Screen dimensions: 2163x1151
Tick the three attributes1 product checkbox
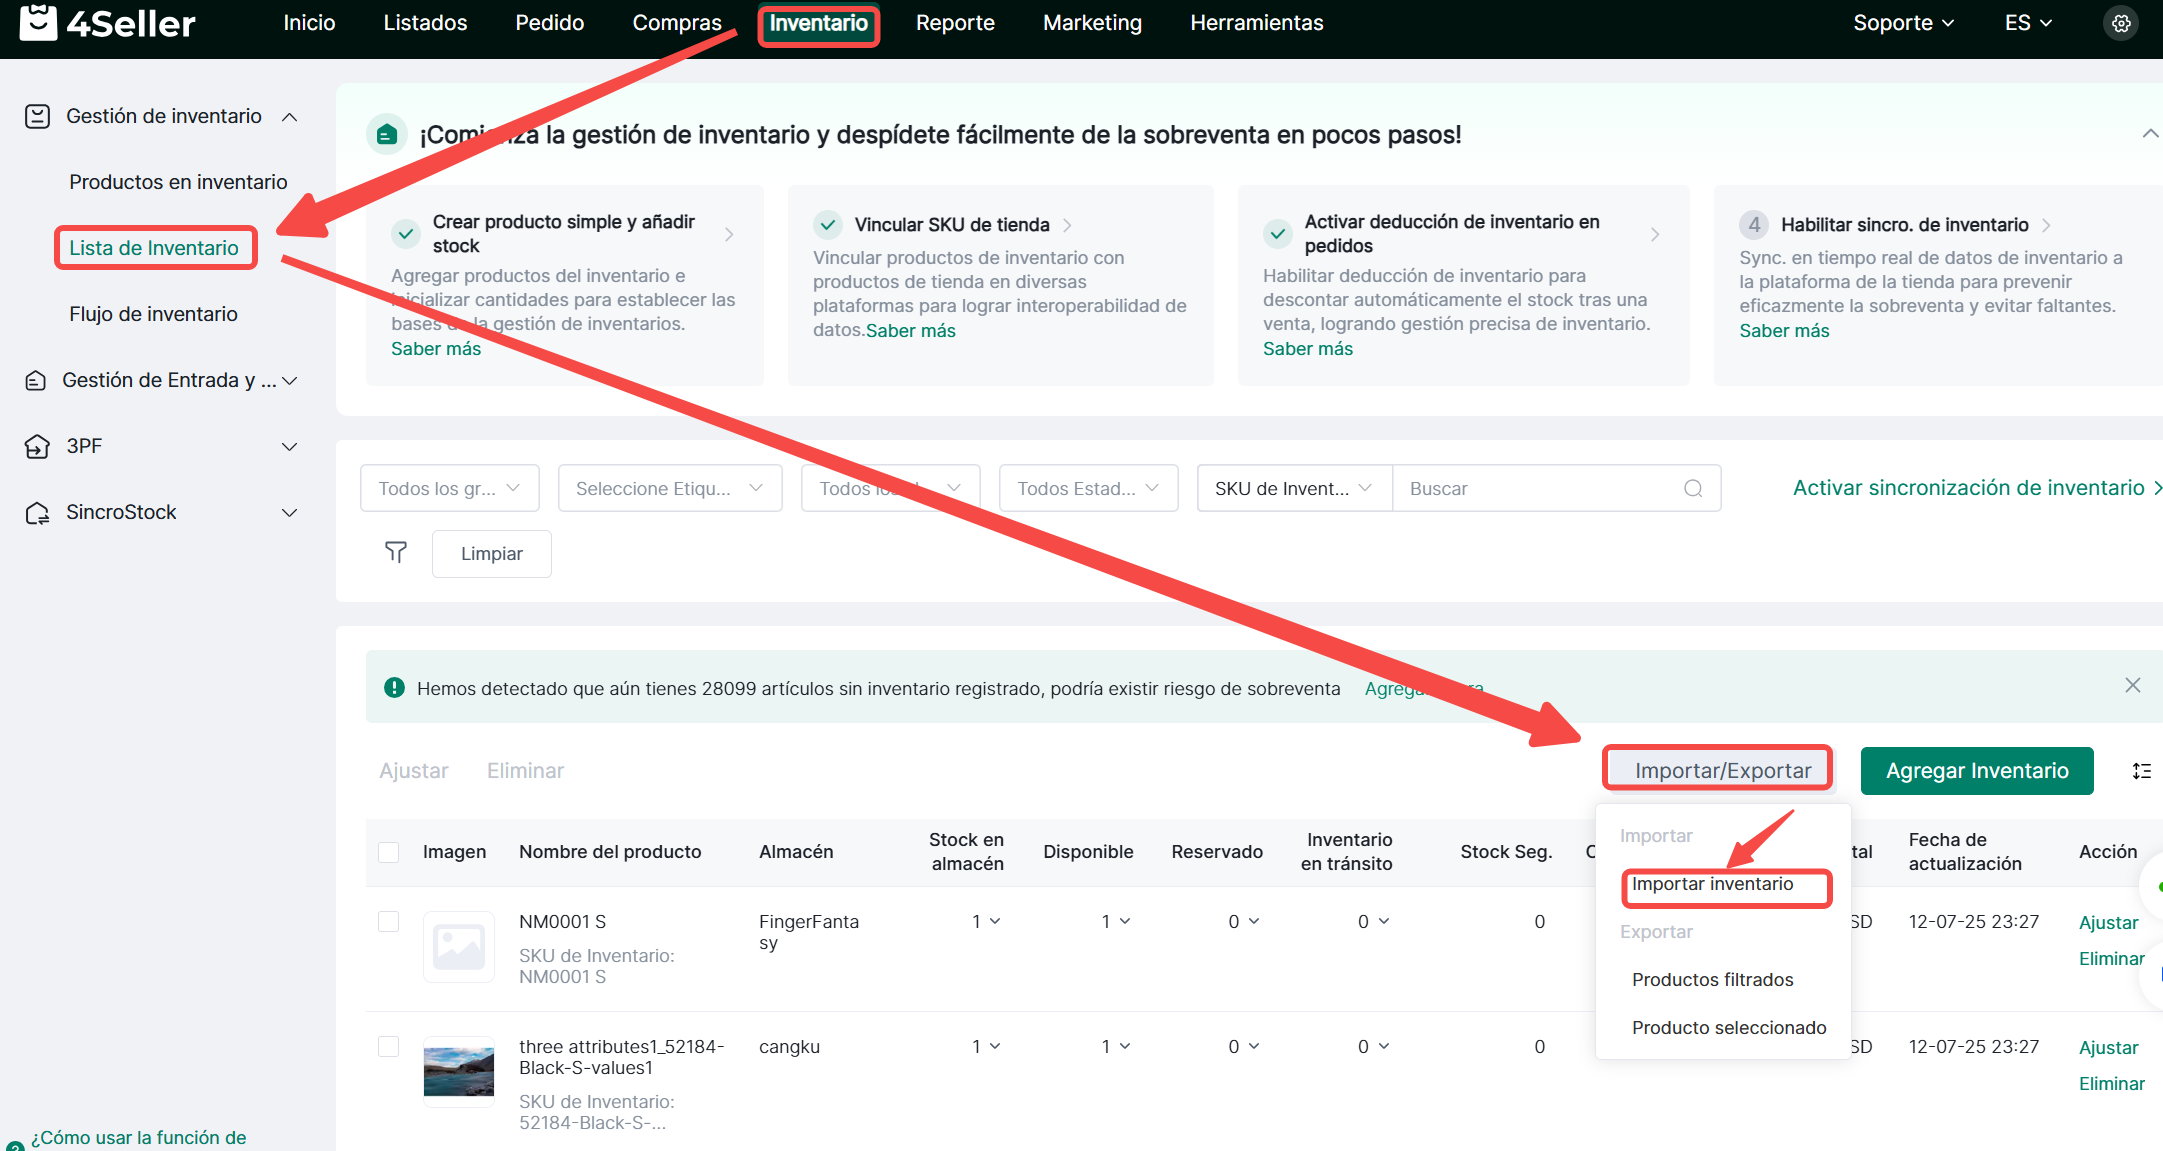click(389, 1046)
